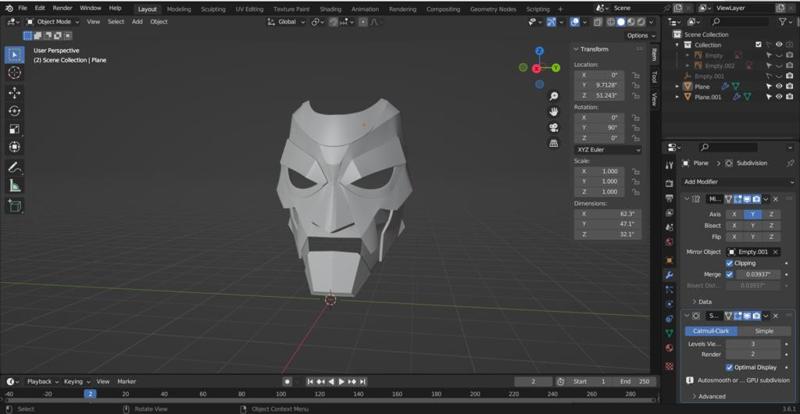This screenshot has width=800, height=414.
Task: Enable Bisect Z toggle
Action: 771,225
